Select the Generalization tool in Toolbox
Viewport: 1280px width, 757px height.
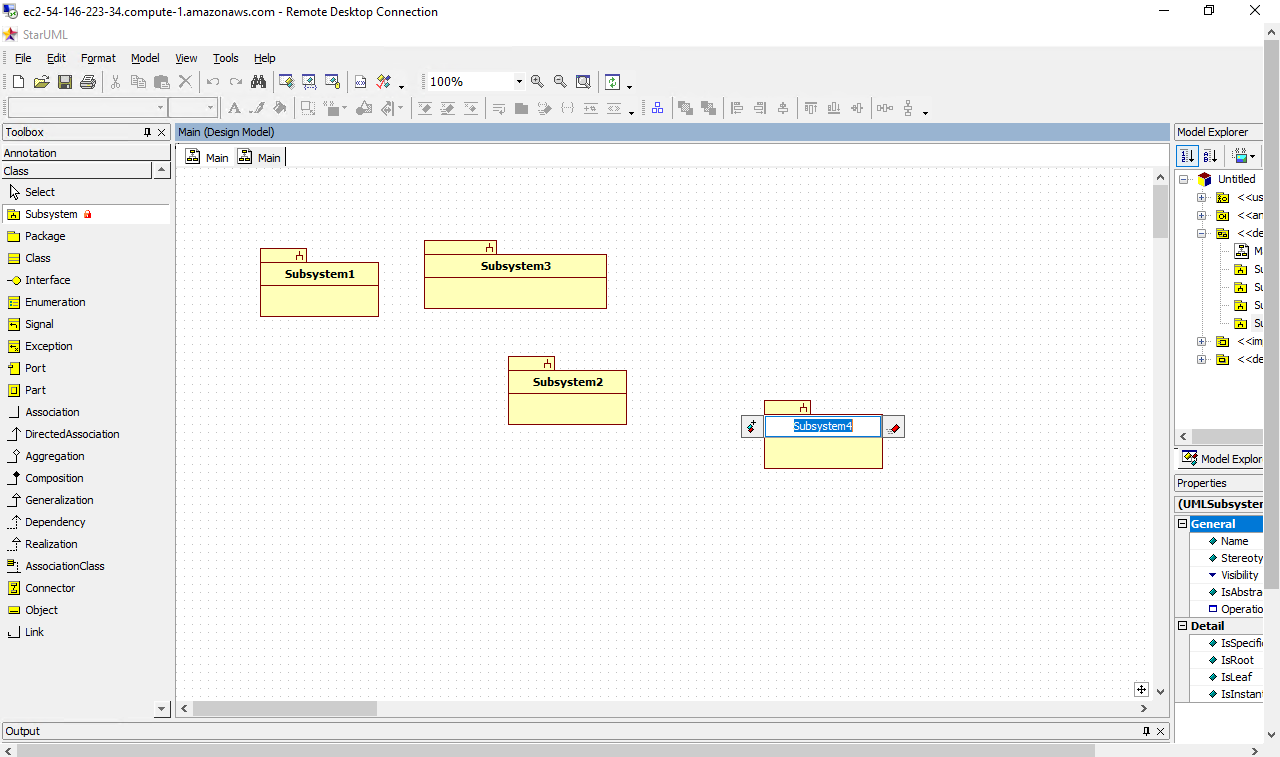coord(59,500)
